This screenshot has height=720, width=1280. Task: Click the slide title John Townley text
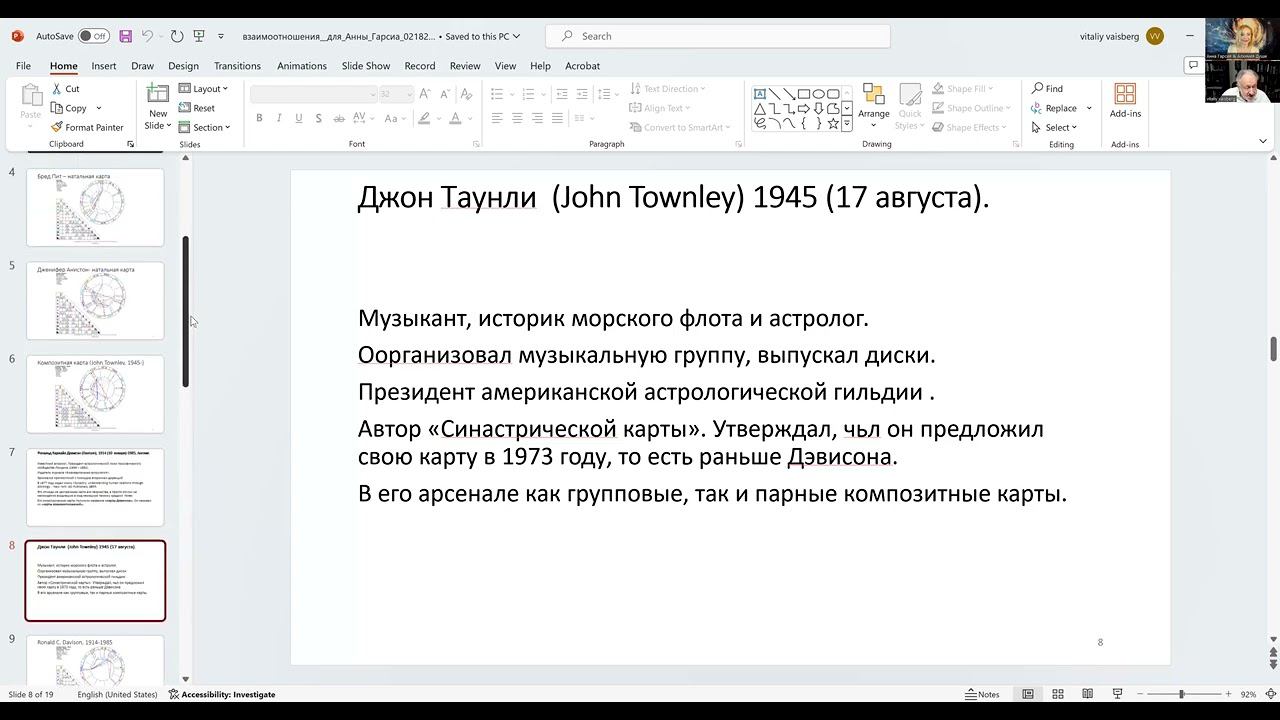[673, 197]
